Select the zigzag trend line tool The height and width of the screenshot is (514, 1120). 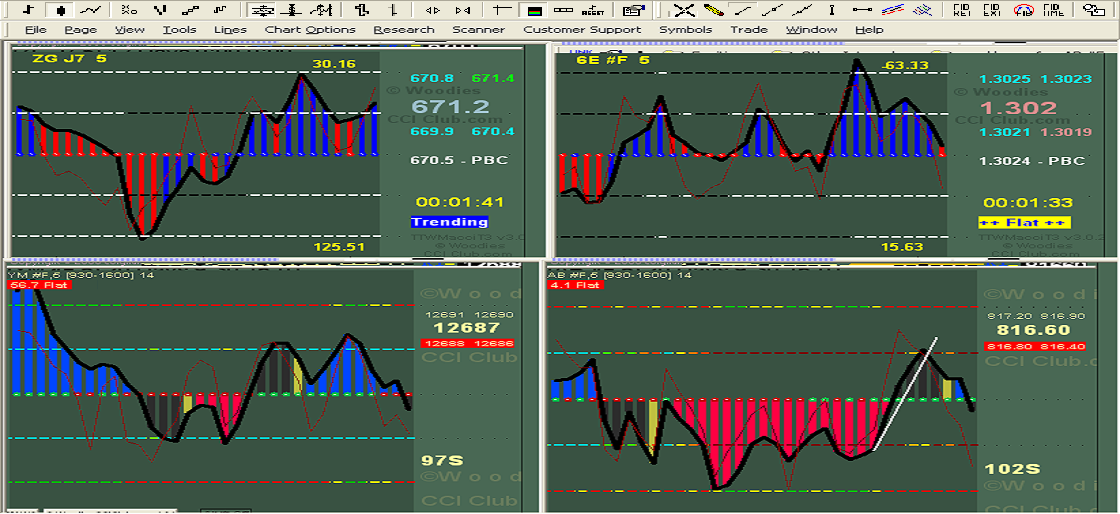click(x=802, y=10)
